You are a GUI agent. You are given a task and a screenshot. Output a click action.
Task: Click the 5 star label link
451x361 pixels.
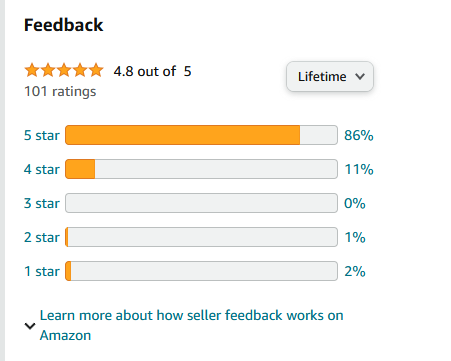[42, 135]
